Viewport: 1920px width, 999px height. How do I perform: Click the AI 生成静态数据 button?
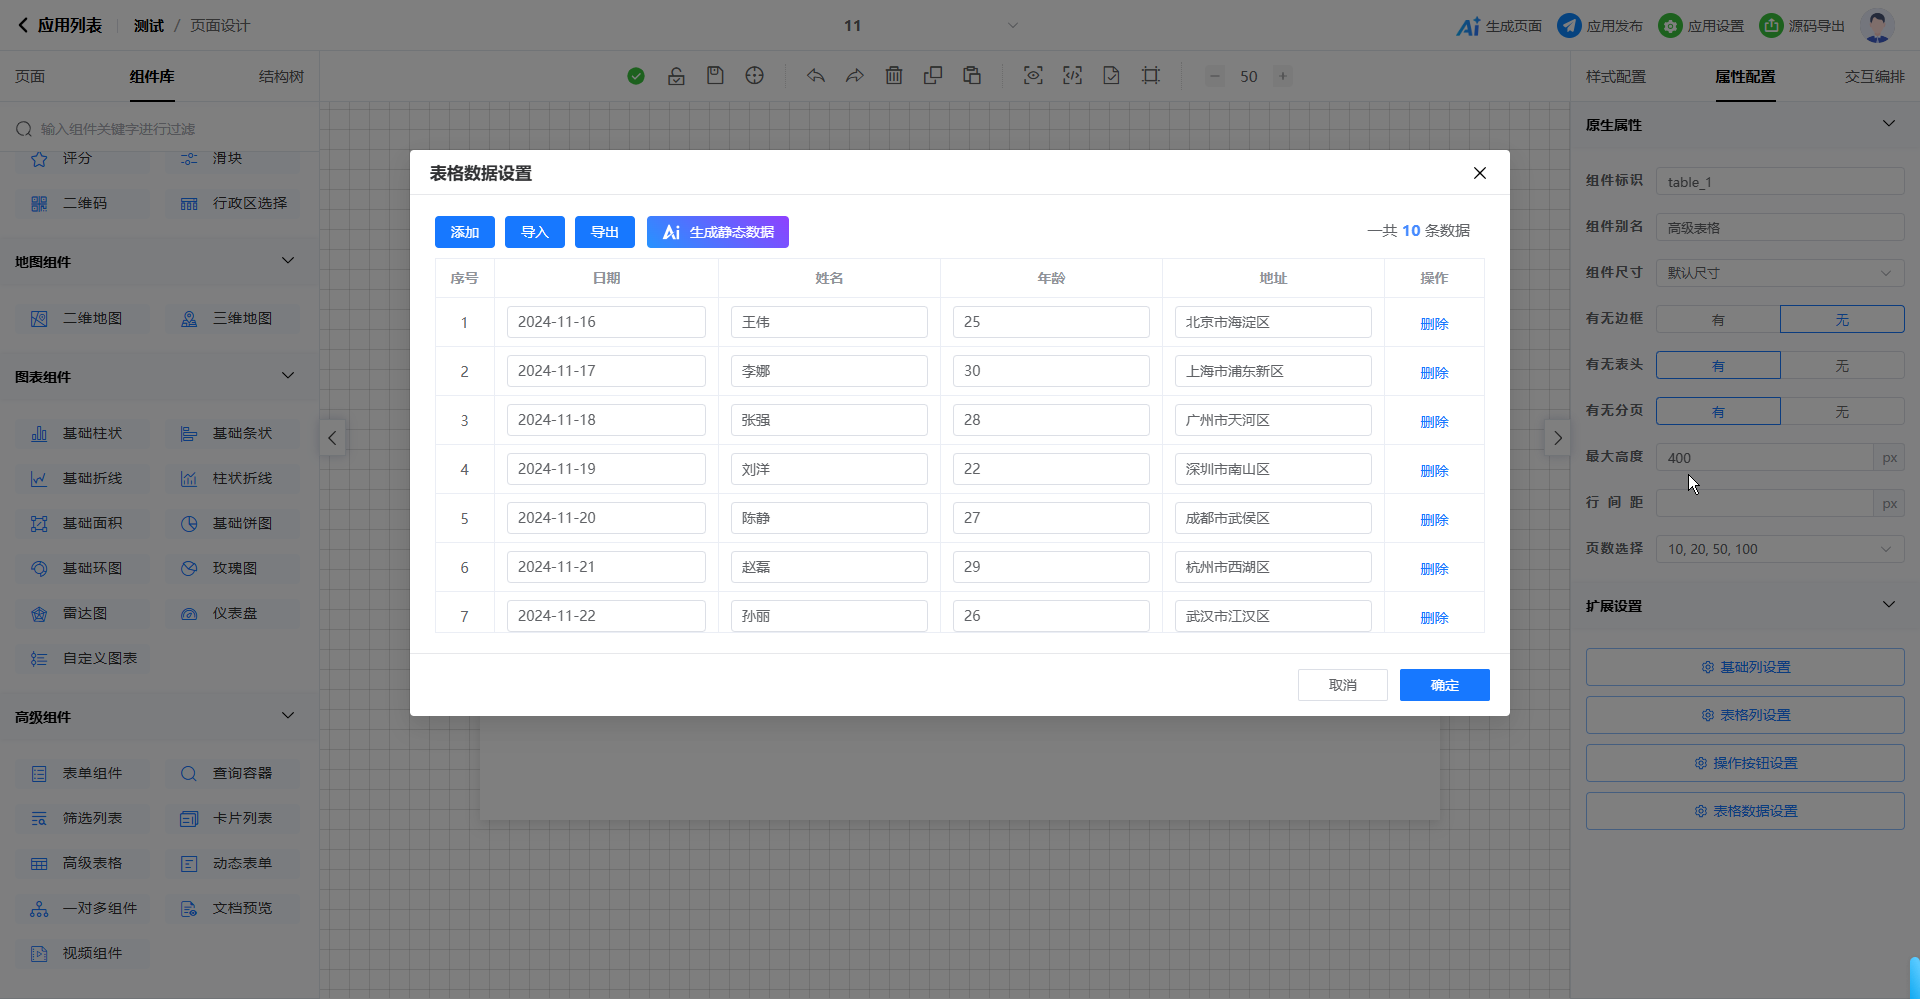717,232
